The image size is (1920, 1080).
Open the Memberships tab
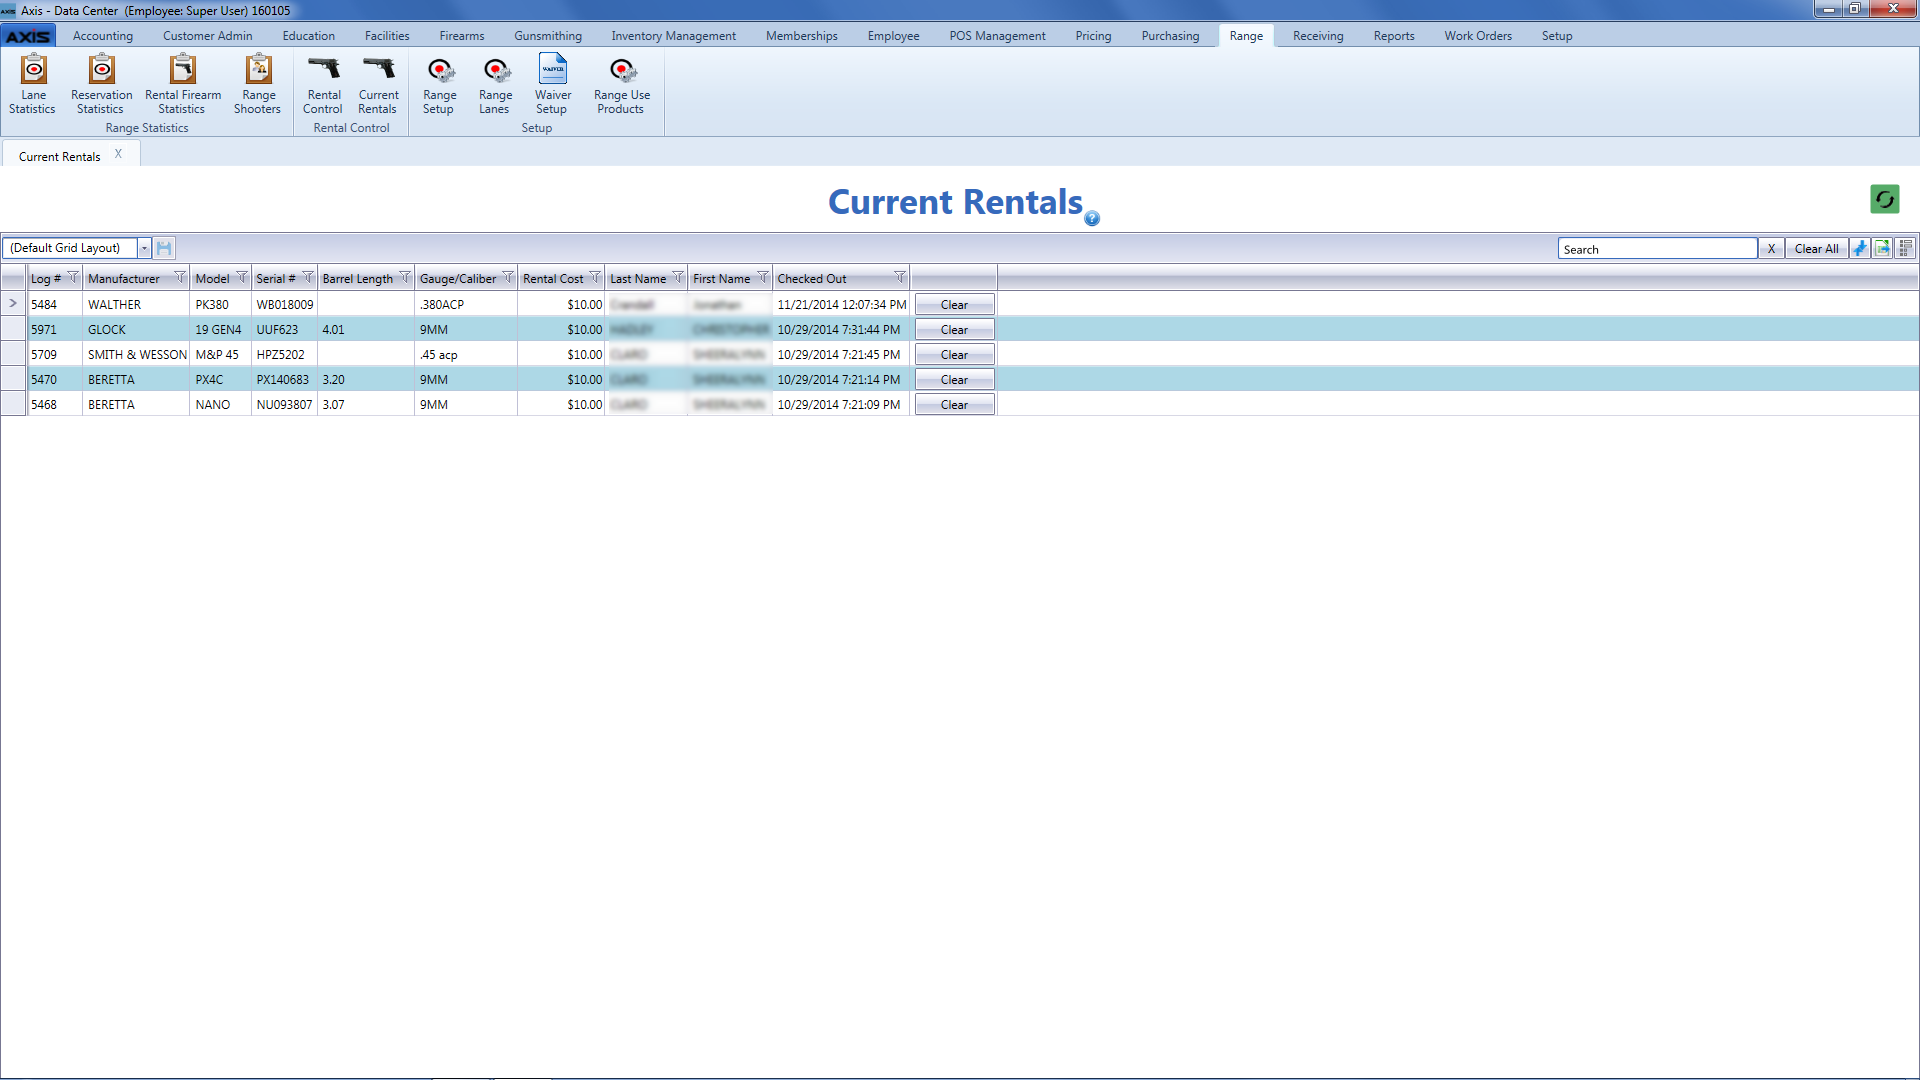(x=801, y=36)
